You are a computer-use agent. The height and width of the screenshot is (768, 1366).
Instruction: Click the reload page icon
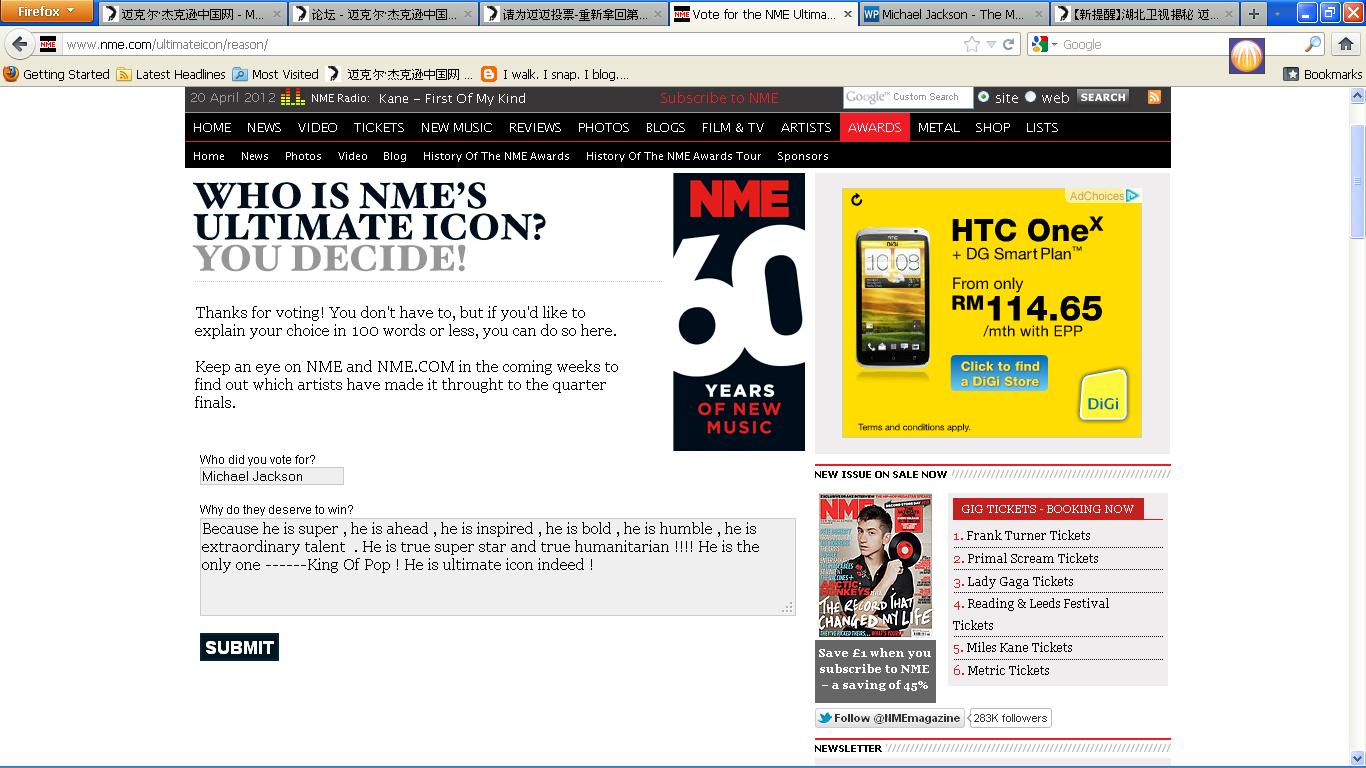coord(1009,44)
